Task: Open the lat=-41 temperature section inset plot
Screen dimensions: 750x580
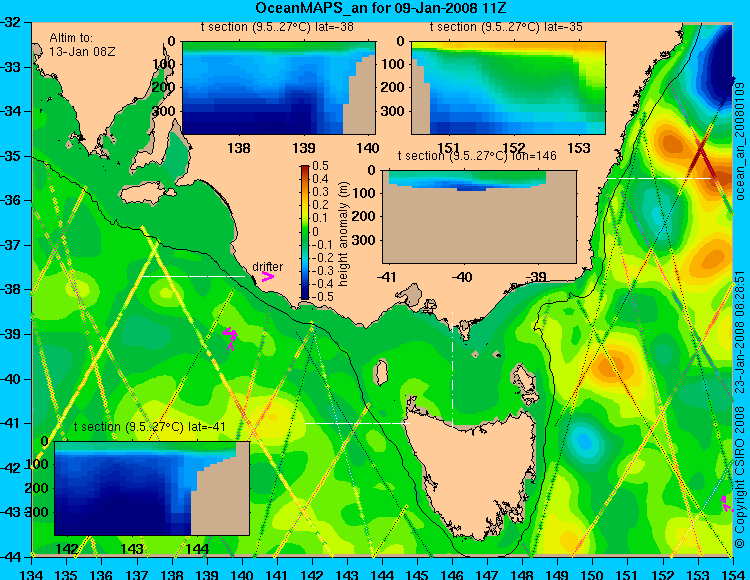Action: (152, 488)
